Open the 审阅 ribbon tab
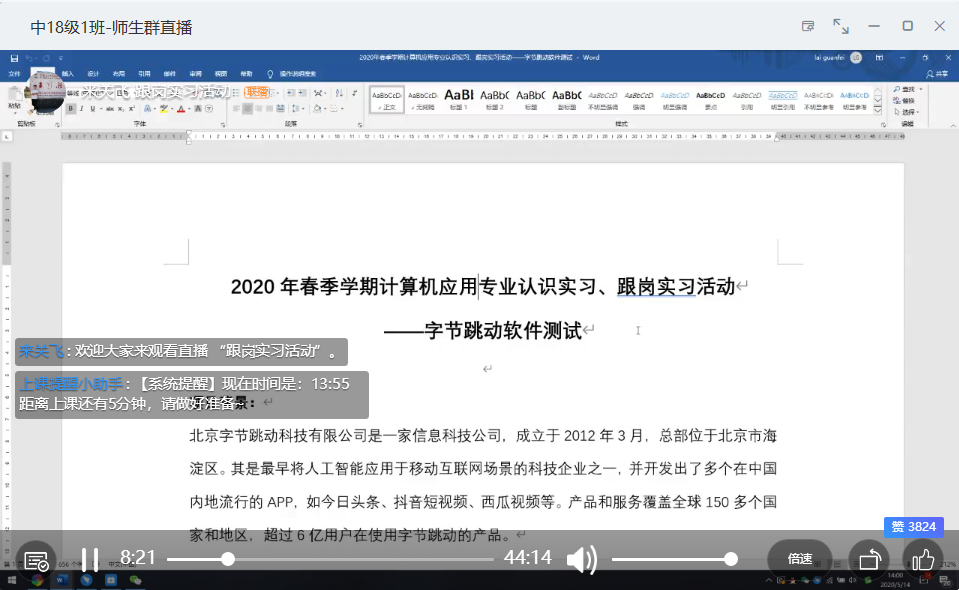Image resolution: width=959 pixels, height=590 pixels. coord(196,74)
